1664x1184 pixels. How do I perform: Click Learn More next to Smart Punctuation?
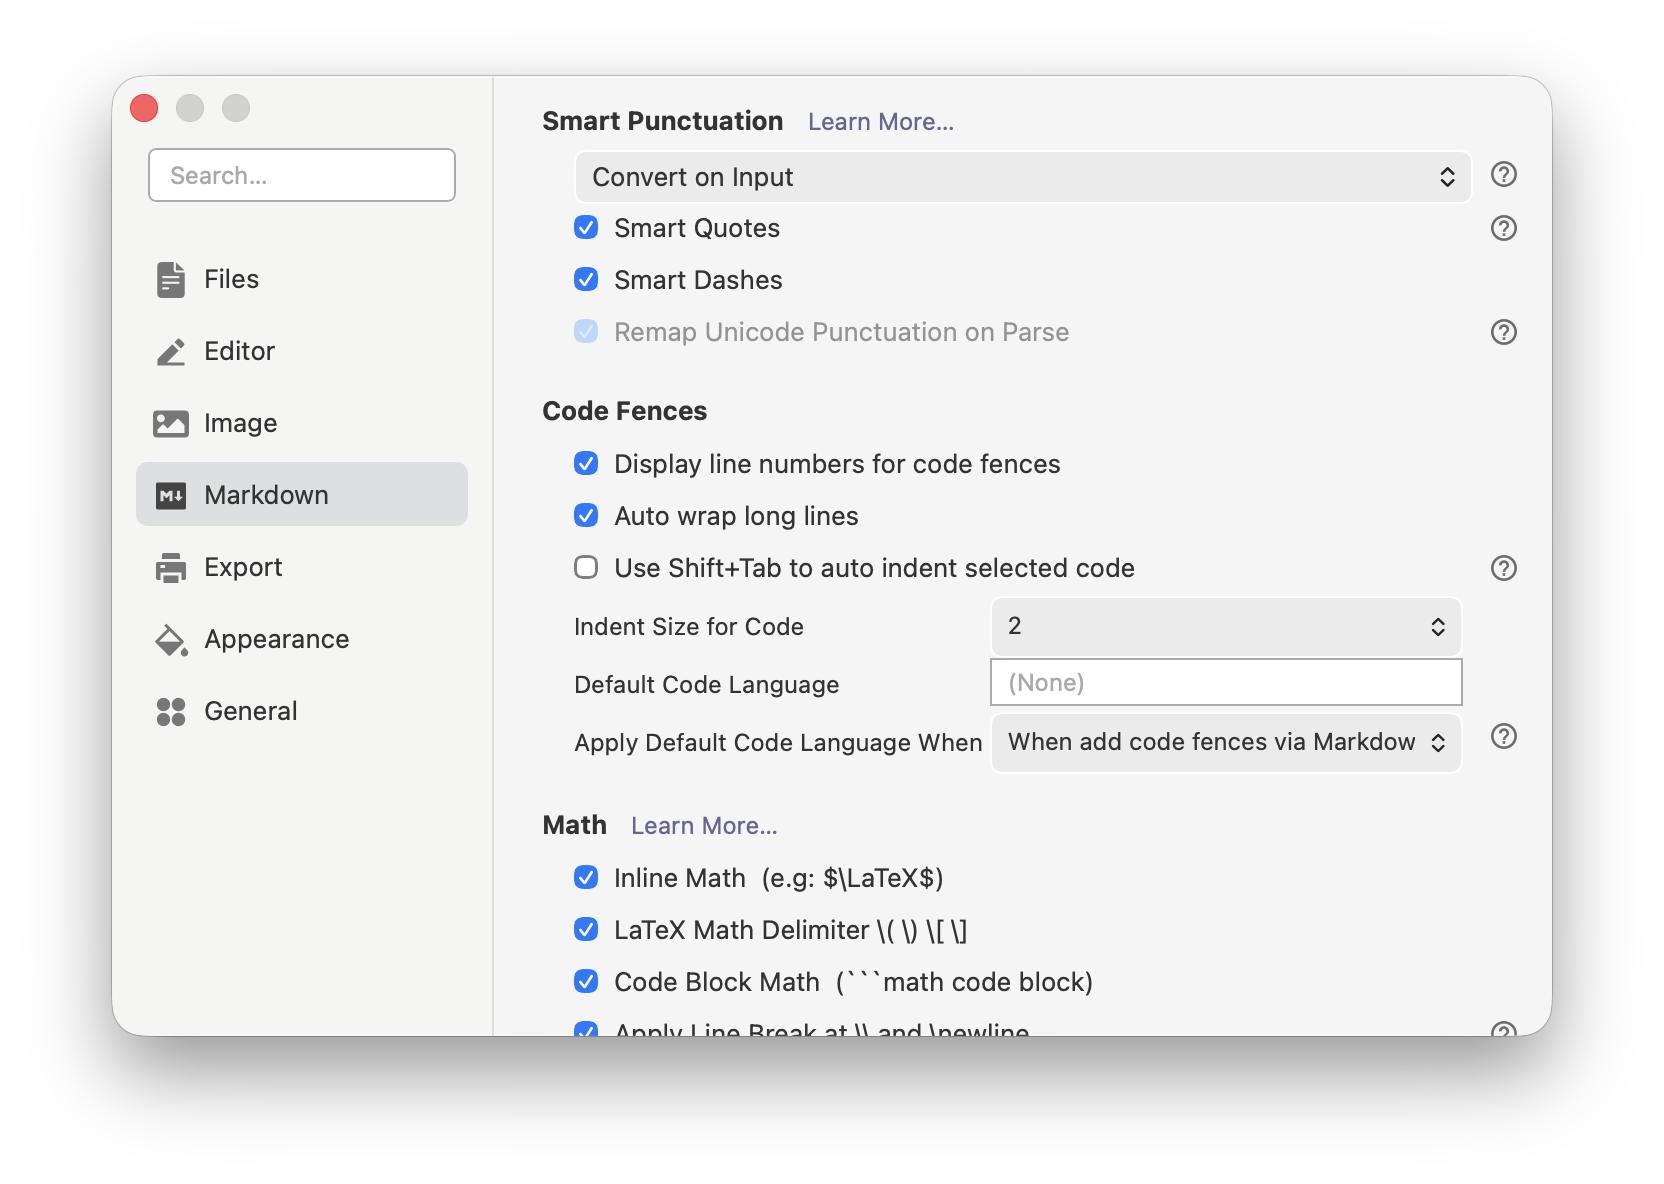880,121
